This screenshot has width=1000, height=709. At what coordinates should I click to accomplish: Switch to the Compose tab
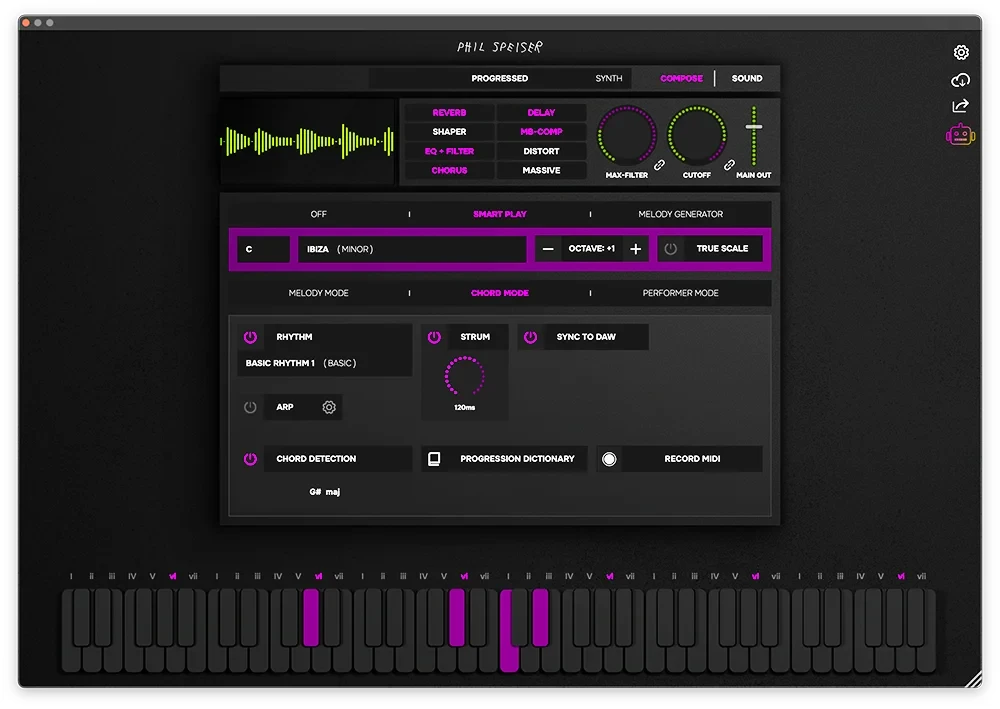tap(681, 78)
